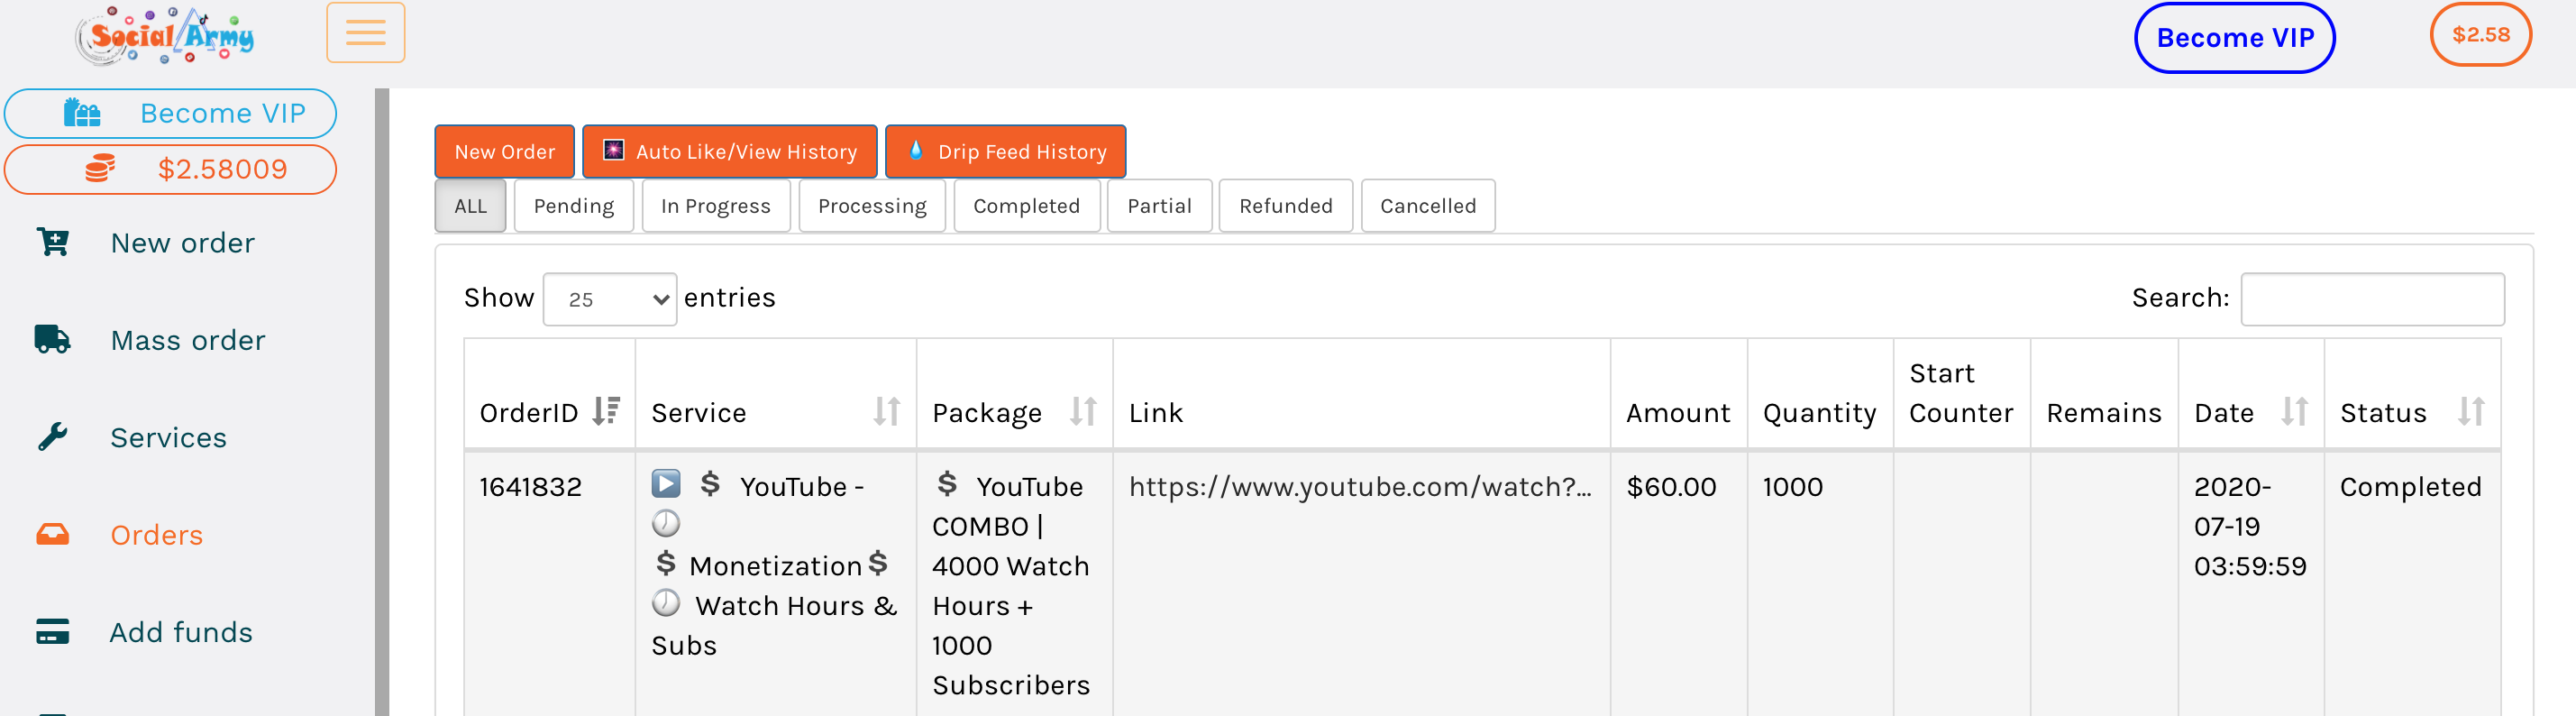
Task: Click the YouTube link in order row
Action: pos(1360,486)
